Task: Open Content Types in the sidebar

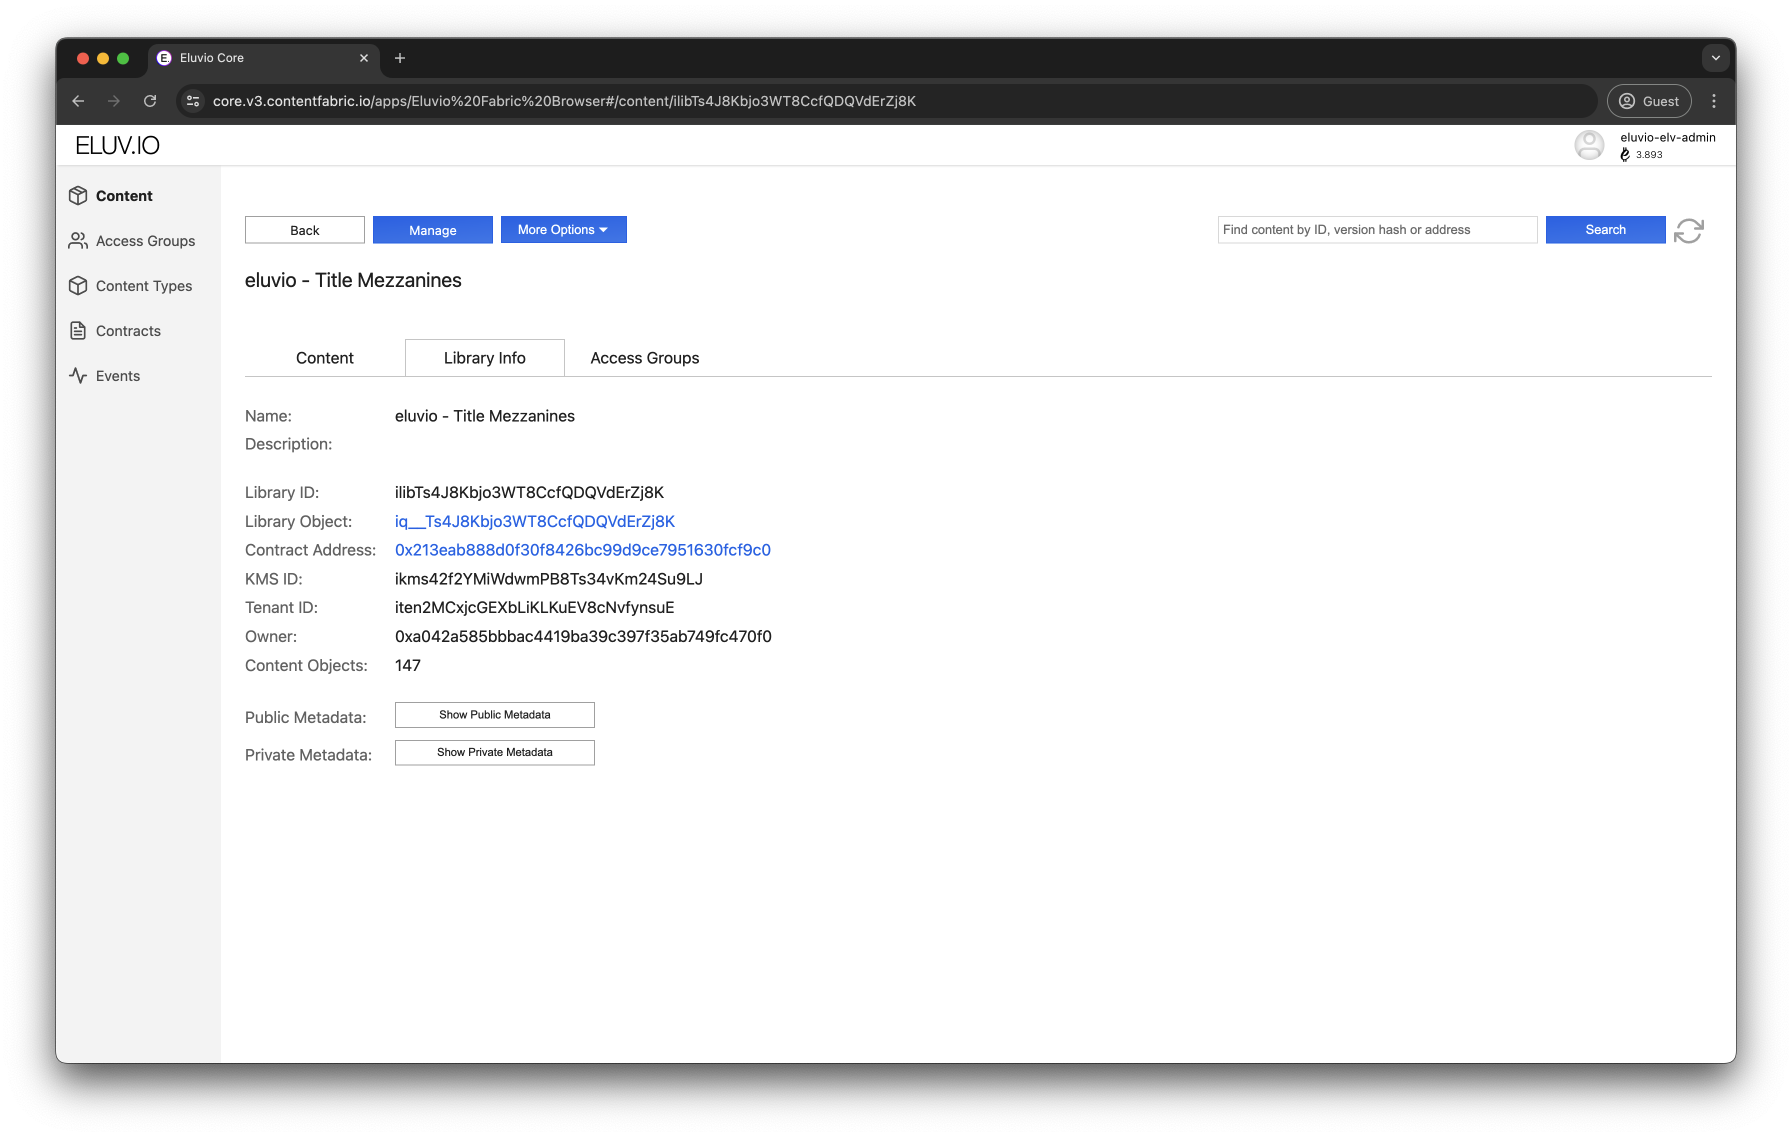Action: [144, 286]
